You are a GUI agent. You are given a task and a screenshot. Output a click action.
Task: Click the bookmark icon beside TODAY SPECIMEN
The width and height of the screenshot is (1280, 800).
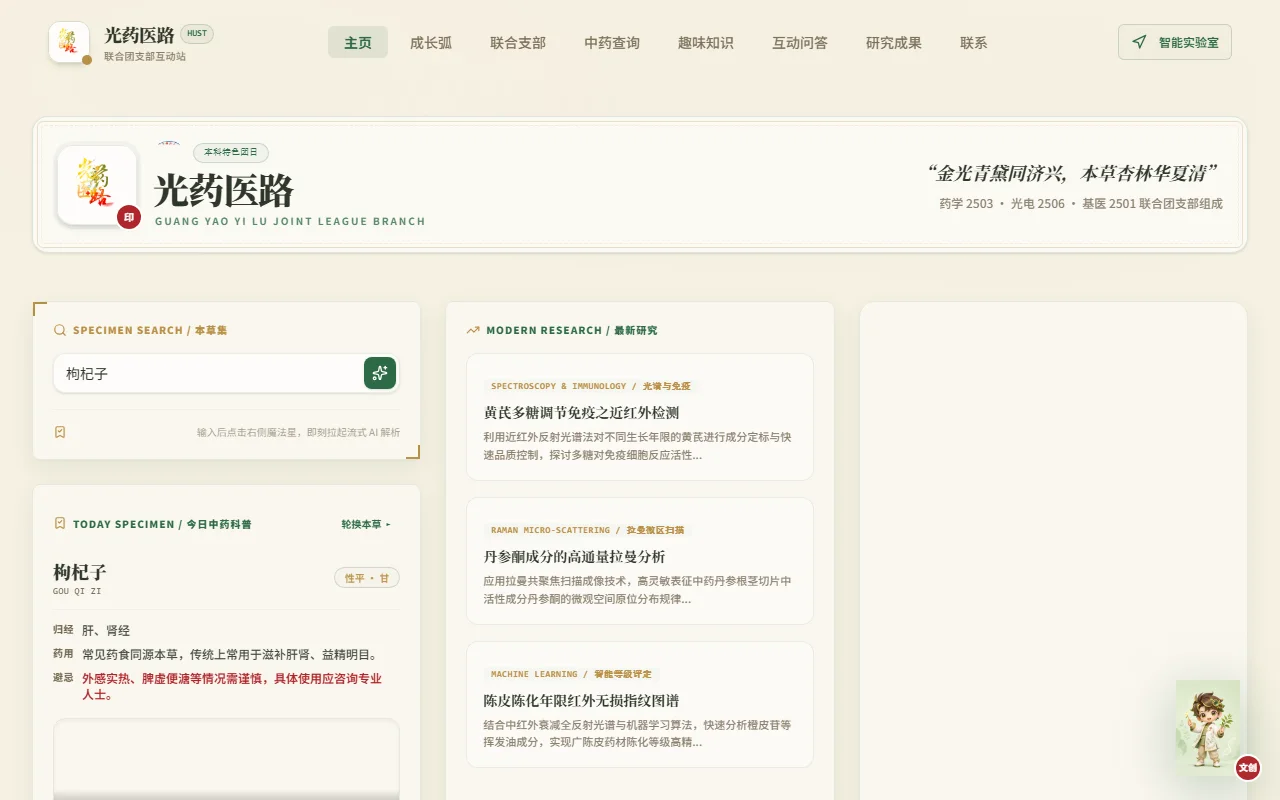coord(60,523)
